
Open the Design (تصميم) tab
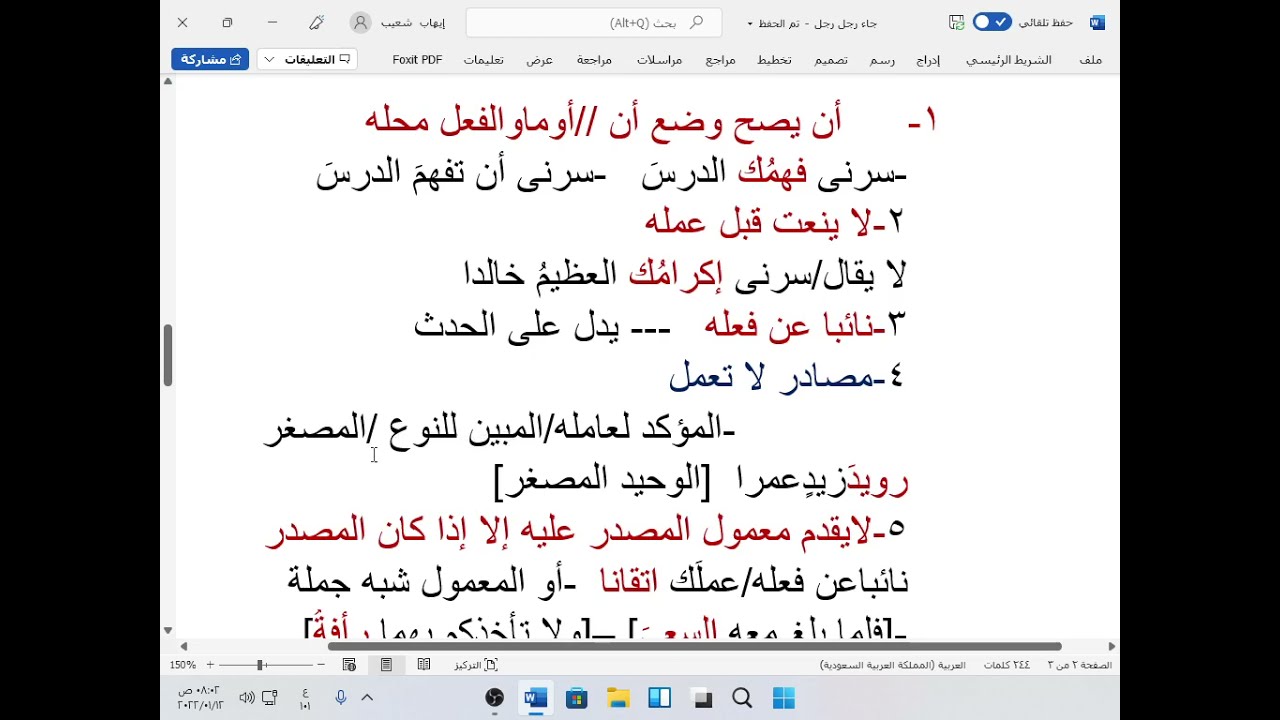(x=830, y=60)
